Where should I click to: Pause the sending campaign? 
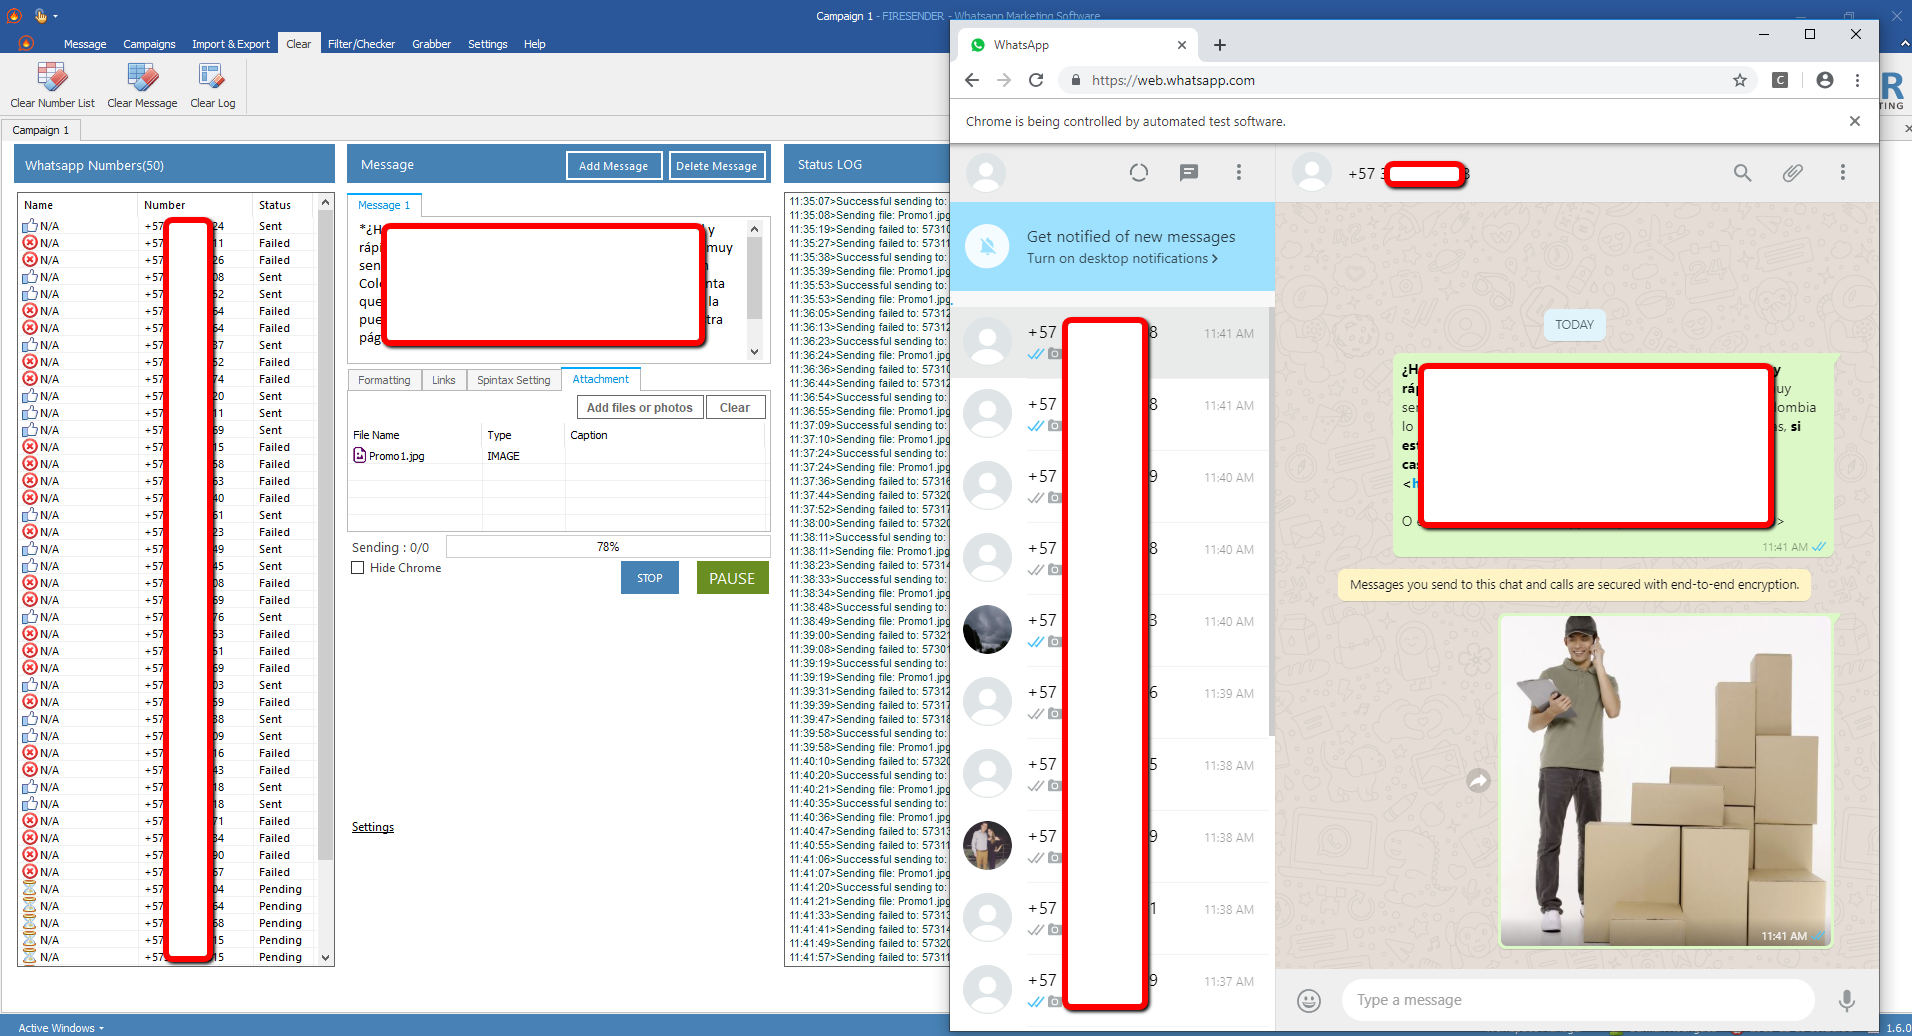click(732, 578)
